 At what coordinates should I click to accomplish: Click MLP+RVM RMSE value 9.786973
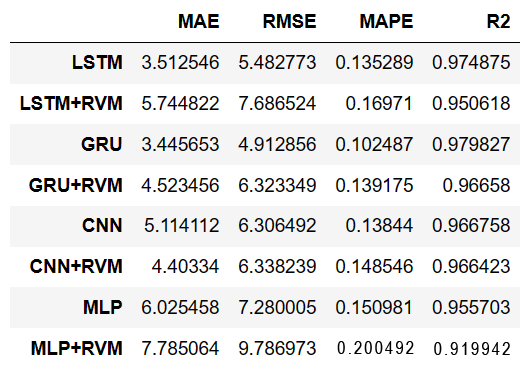point(277,348)
